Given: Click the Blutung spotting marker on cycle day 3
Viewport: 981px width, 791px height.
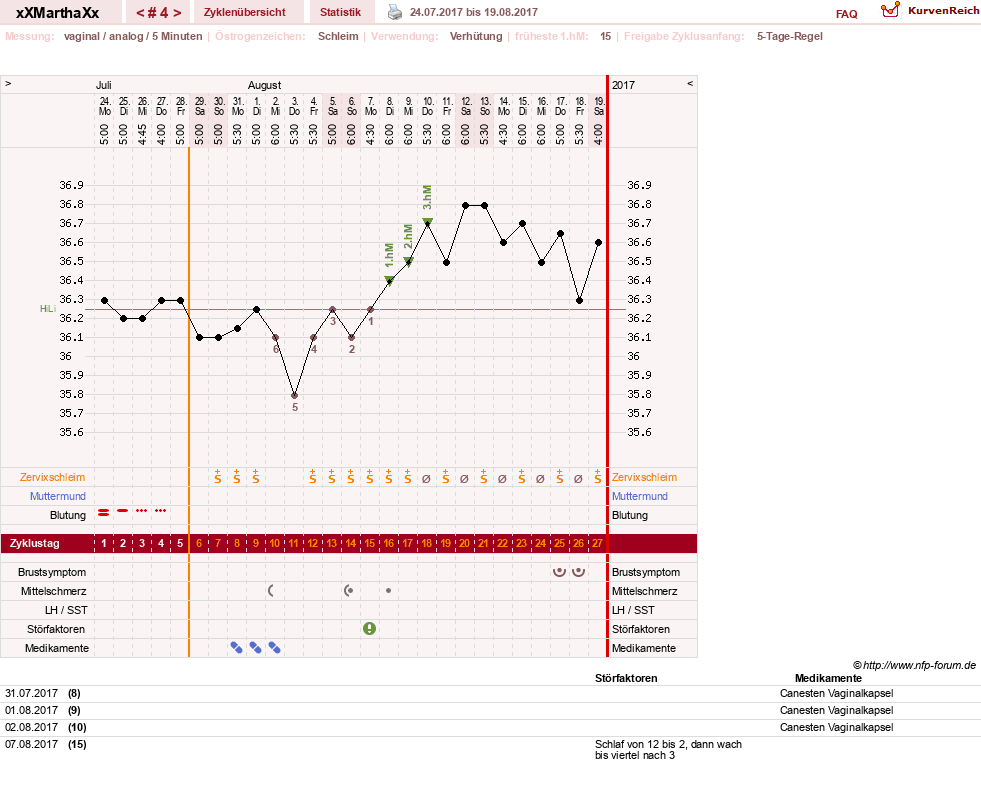Looking at the screenshot, I should pyautogui.click(x=142, y=511).
